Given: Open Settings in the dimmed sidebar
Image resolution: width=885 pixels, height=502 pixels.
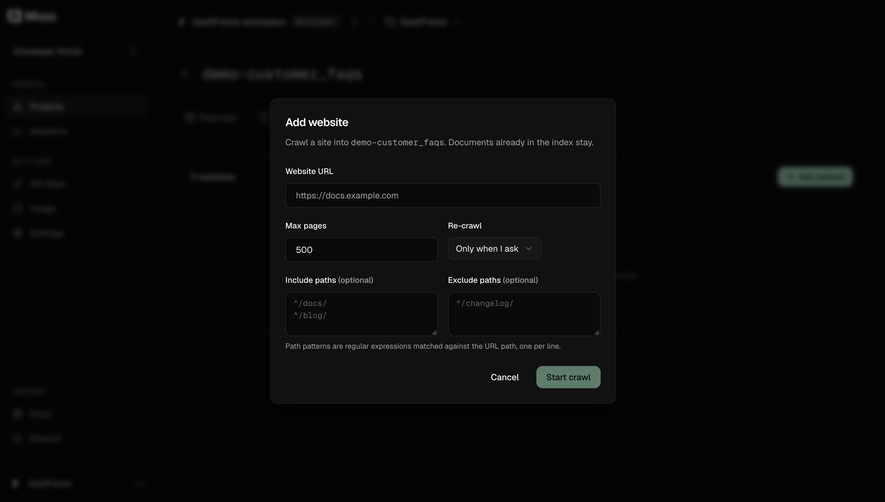Looking at the screenshot, I should coord(75,233).
